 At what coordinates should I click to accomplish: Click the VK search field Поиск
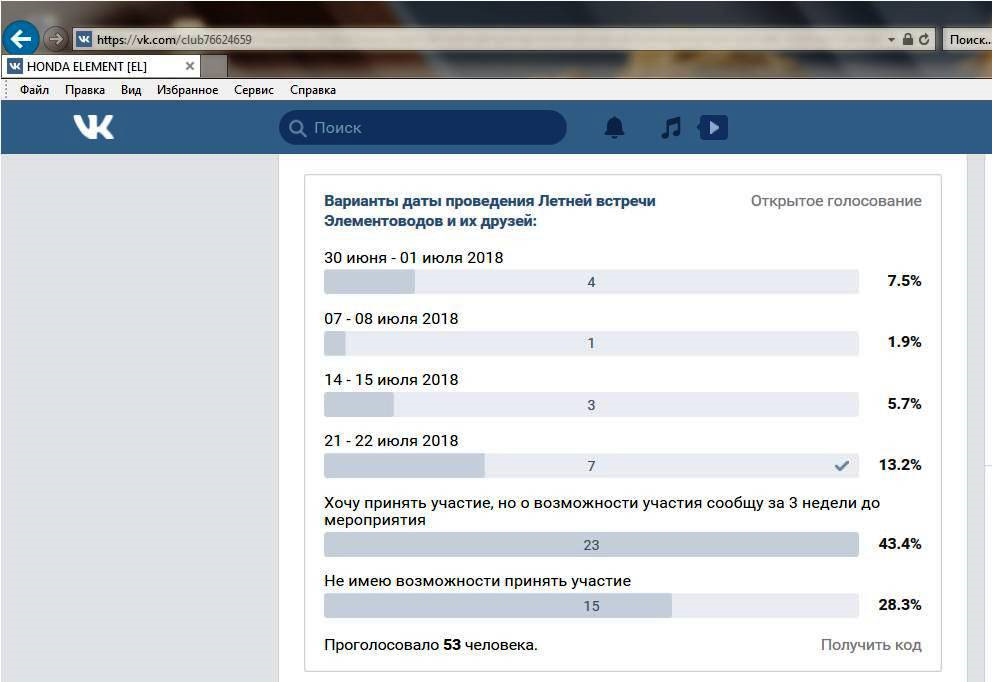click(x=423, y=127)
